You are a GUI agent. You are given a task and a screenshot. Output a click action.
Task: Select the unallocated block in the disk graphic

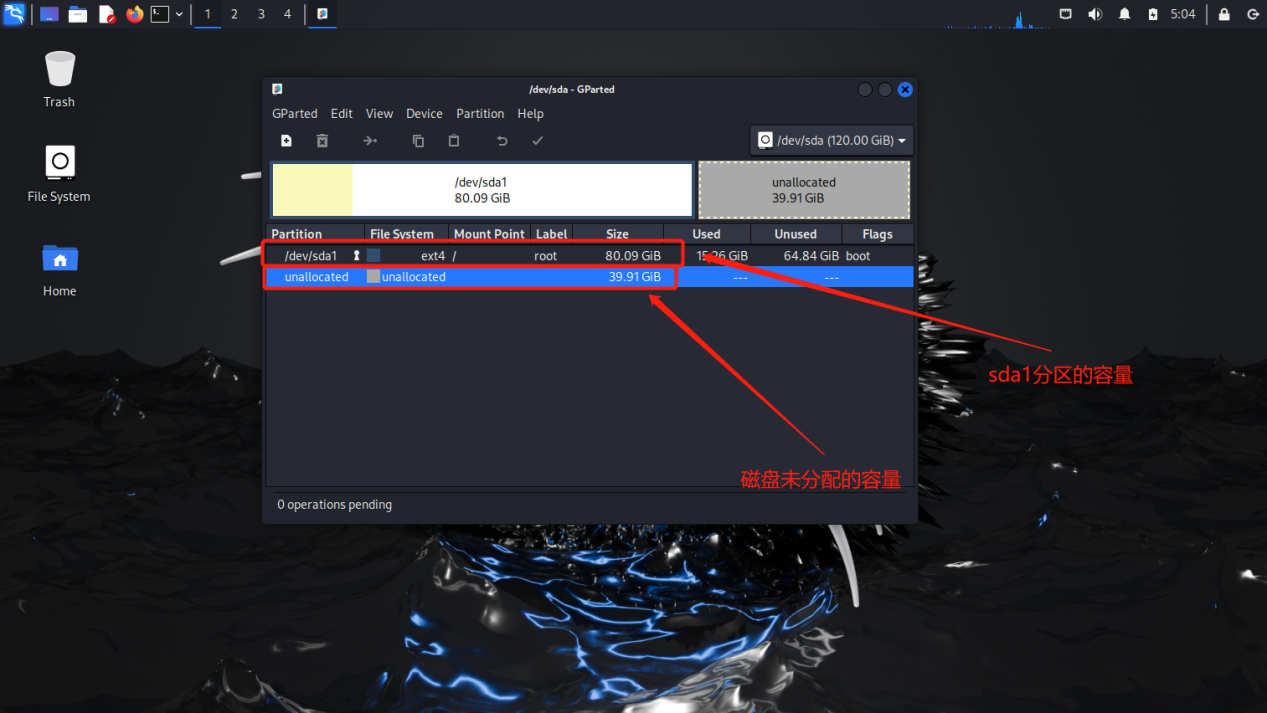[804, 190]
